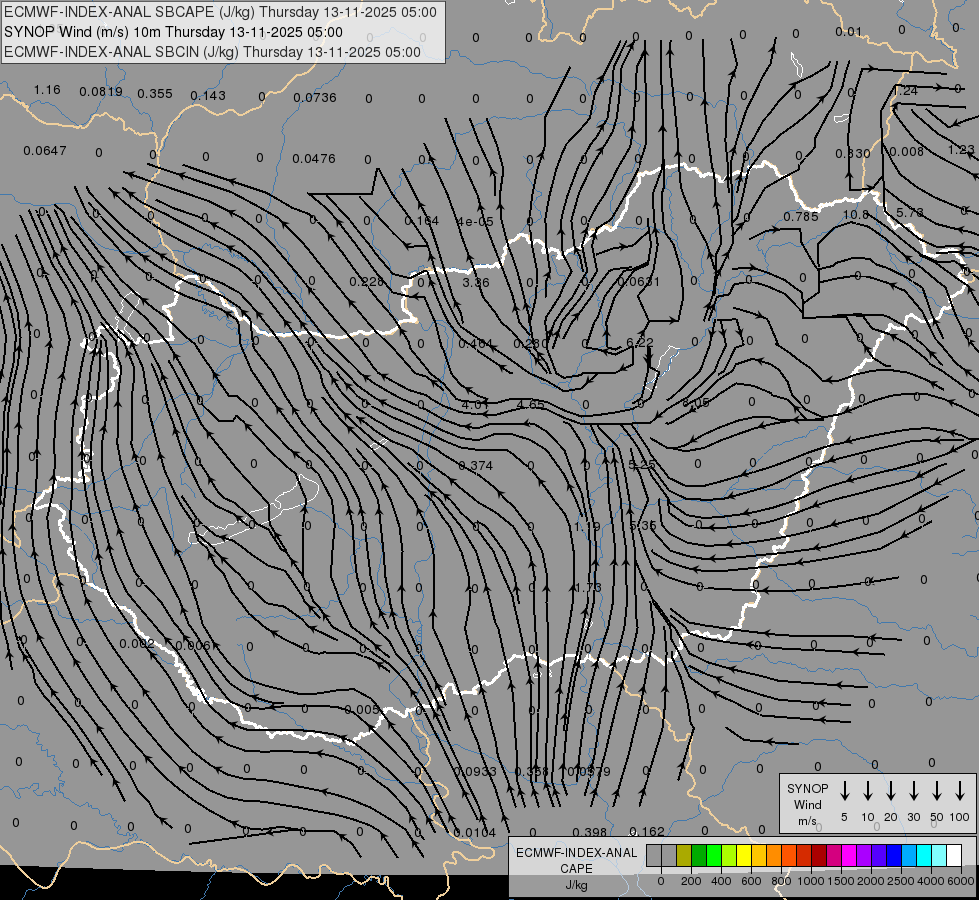Click the 100 m/s wind arrow in legend
The width and height of the screenshot is (979, 900).
[960, 791]
